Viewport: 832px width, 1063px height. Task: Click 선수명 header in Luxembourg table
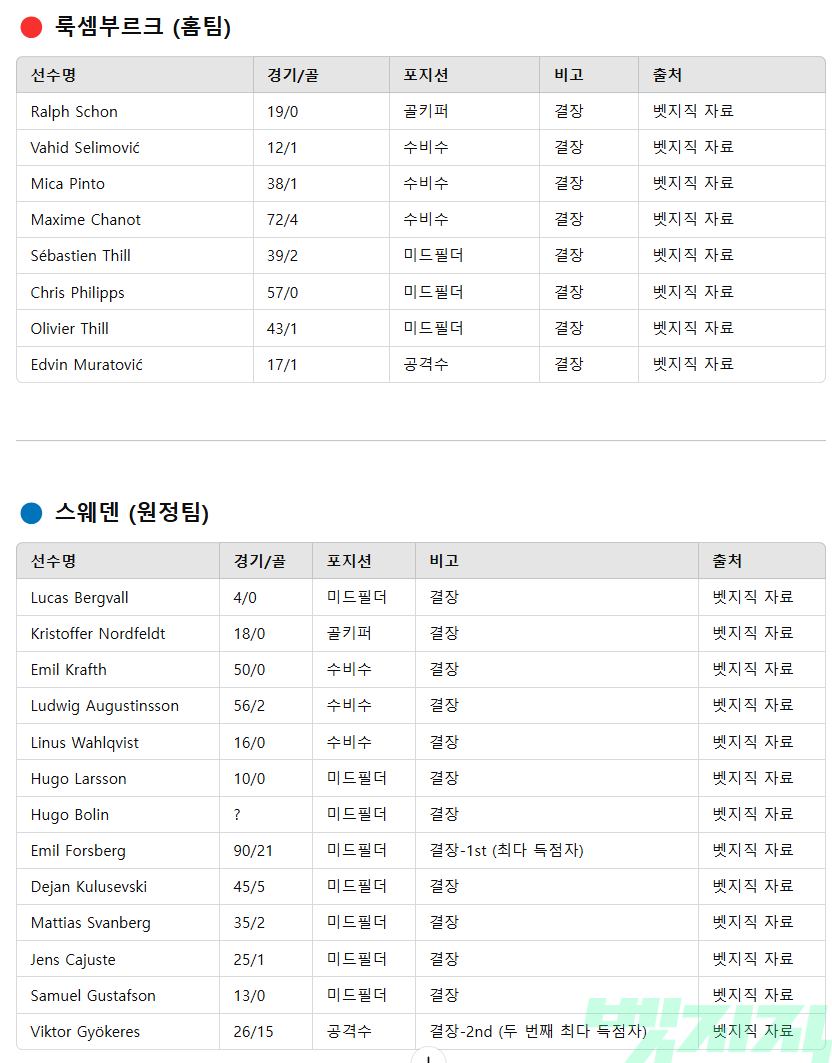[x=53, y=75]
